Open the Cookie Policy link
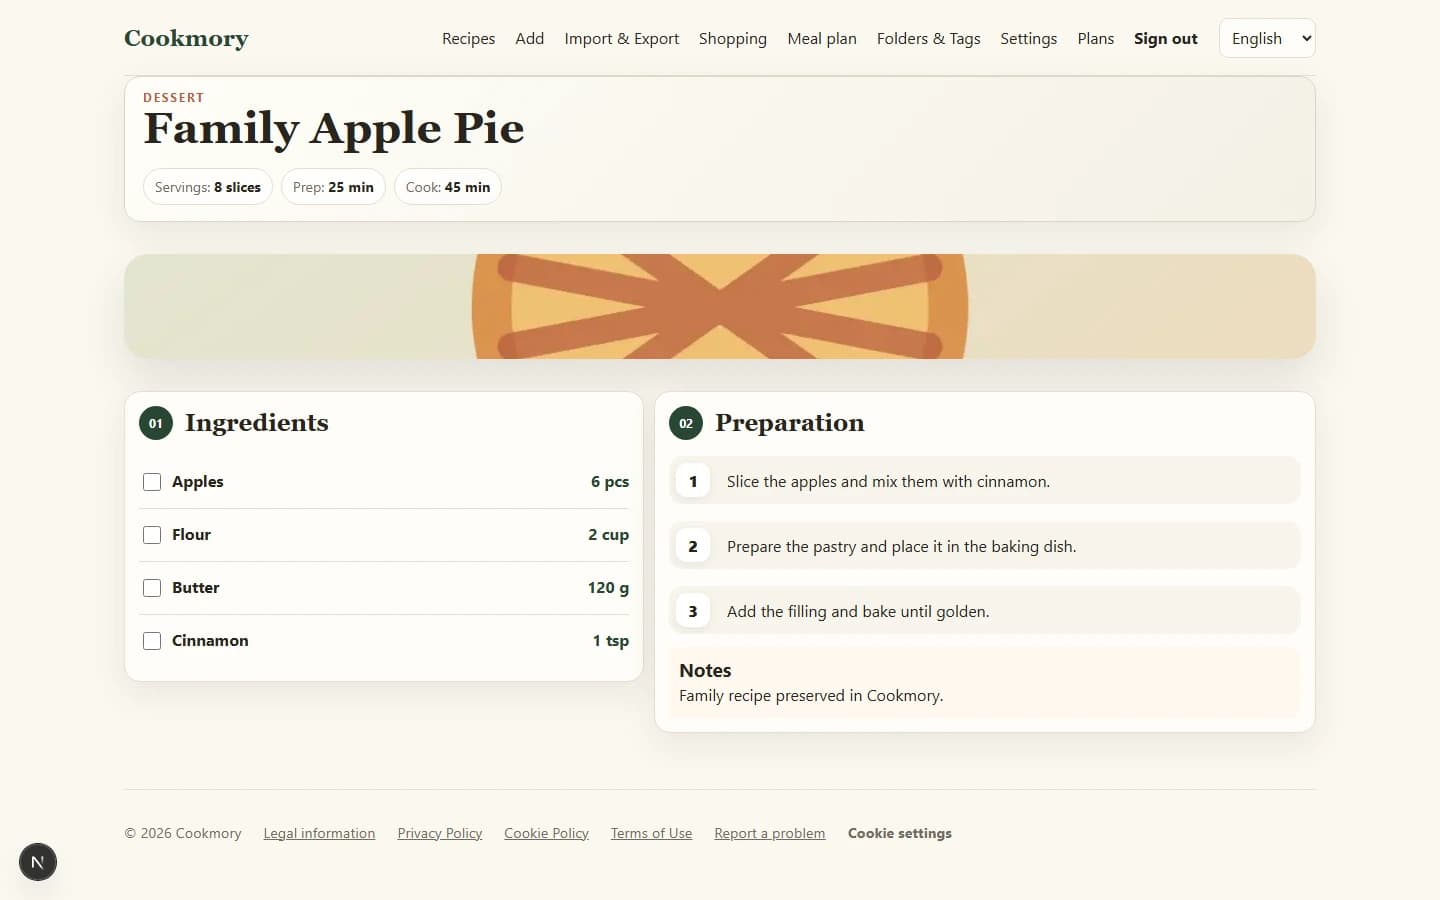This screenshot has width=1440, height=900. click(546, 833)
